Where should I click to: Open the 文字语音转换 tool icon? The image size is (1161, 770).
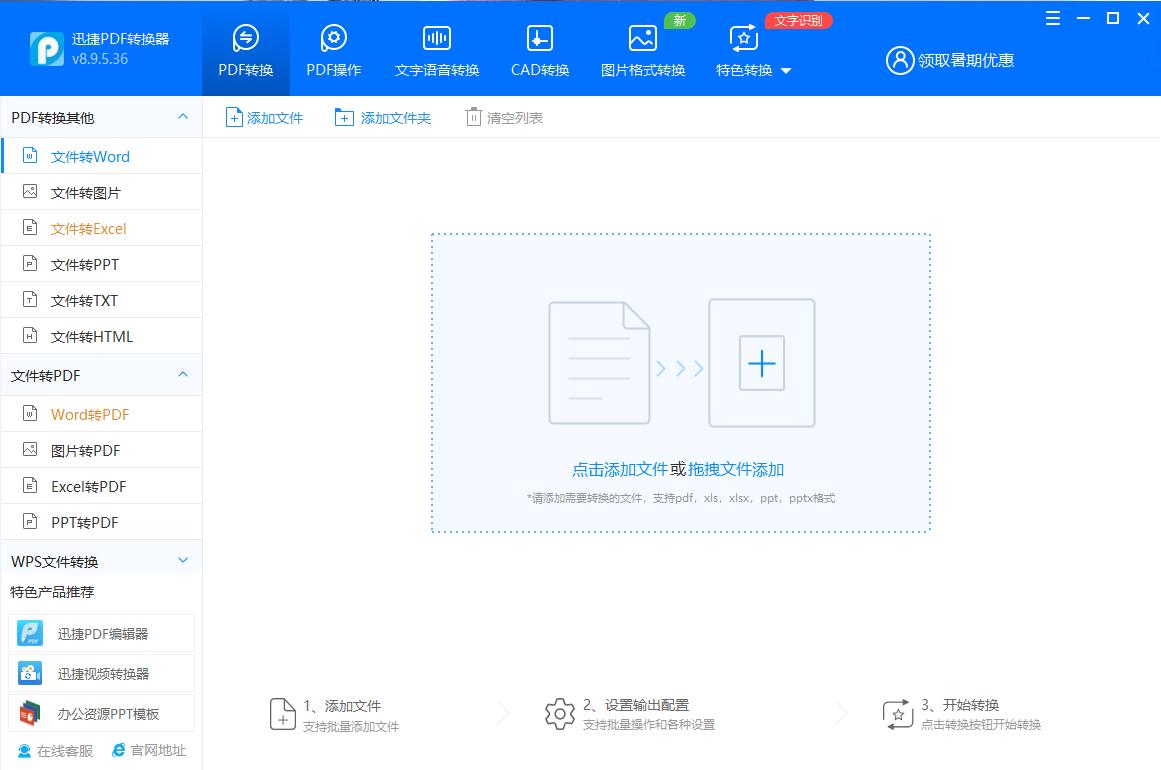coord(436,50)
